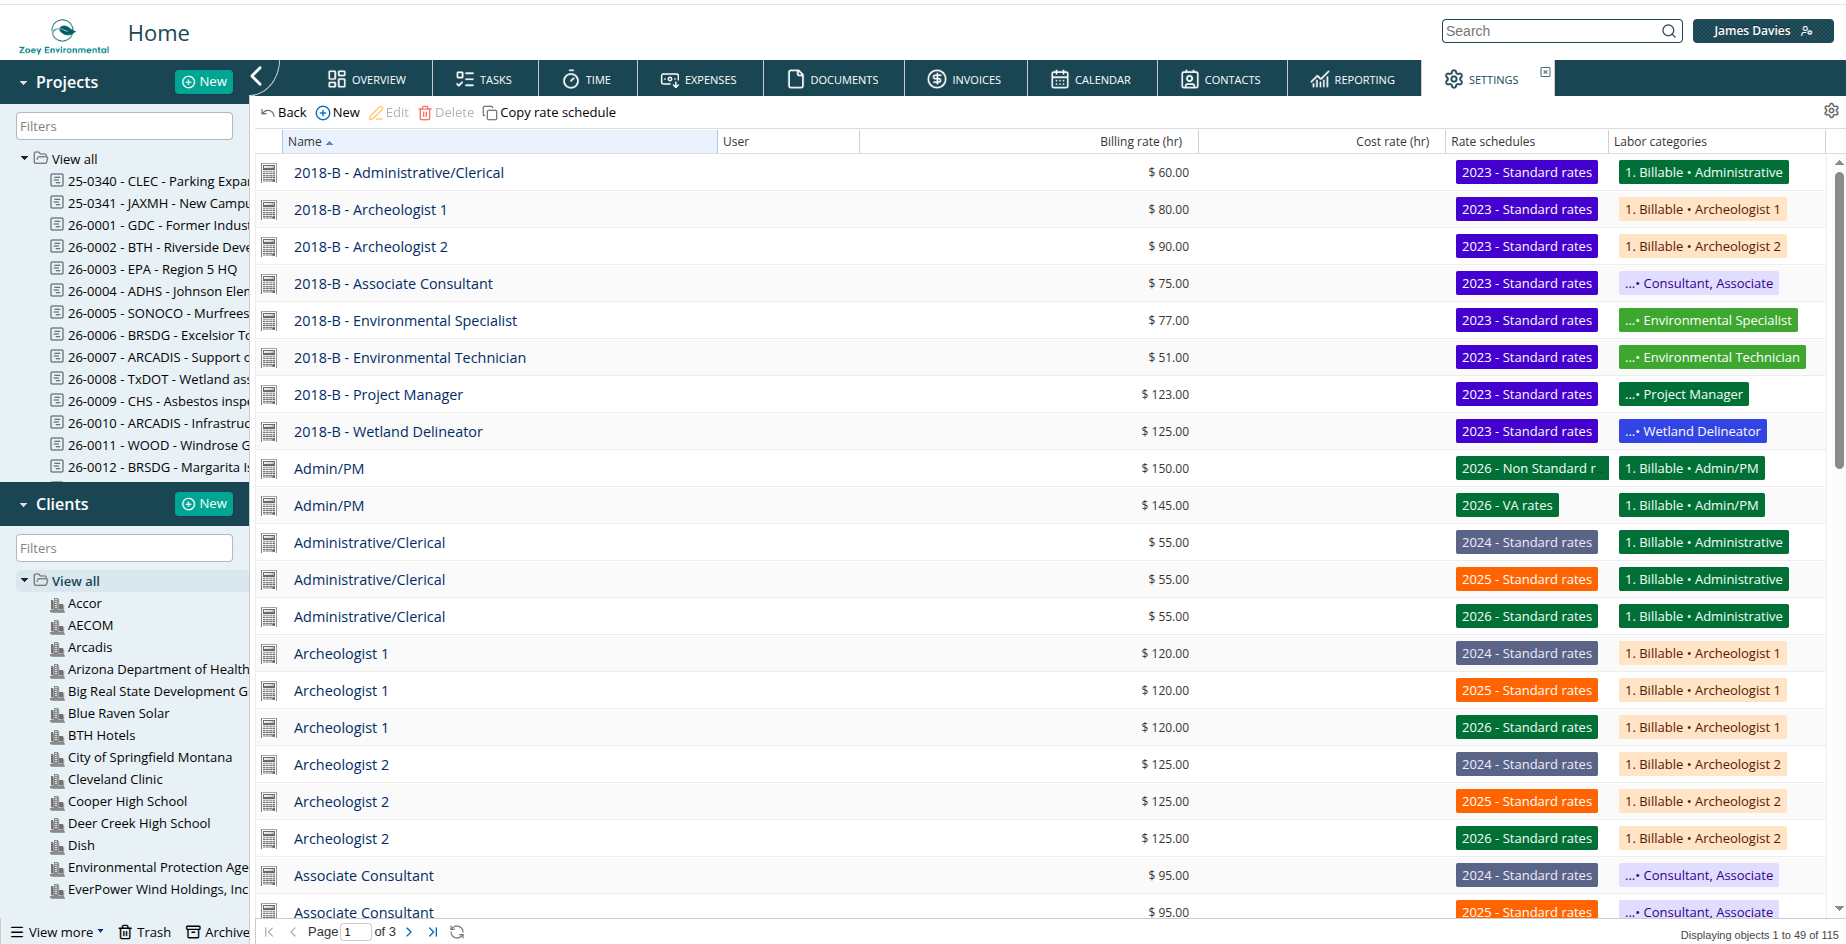Go to the Reporting tab
Viewport: 1846px width, 944px height.
(x=1353, y=79)
